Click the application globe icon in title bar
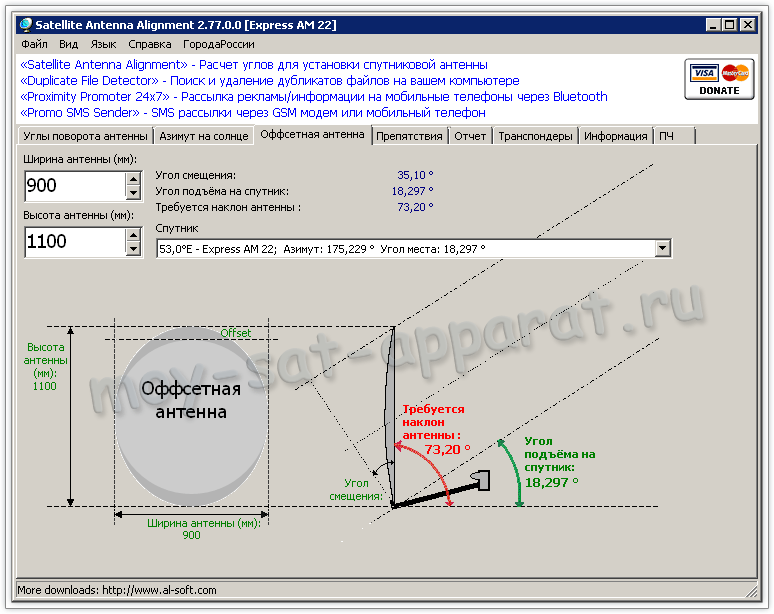This screenshot has height=614, width=774. click(26, 24)
